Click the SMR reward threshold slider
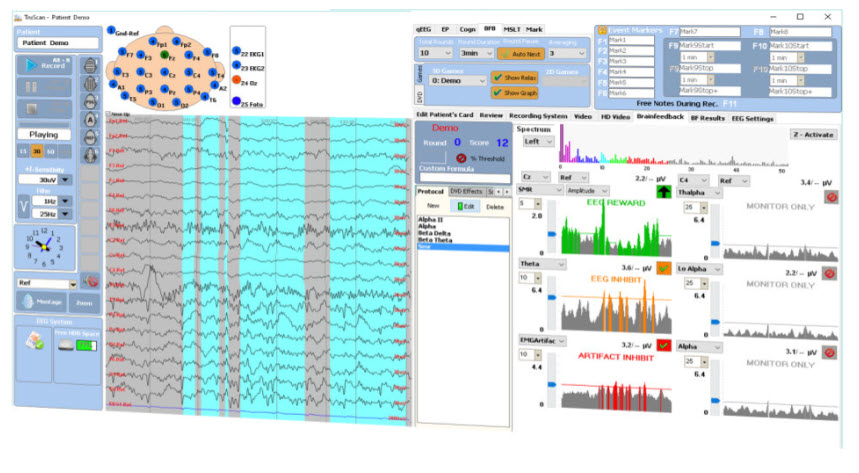This screenshot has height=473, width=859. 550,233
